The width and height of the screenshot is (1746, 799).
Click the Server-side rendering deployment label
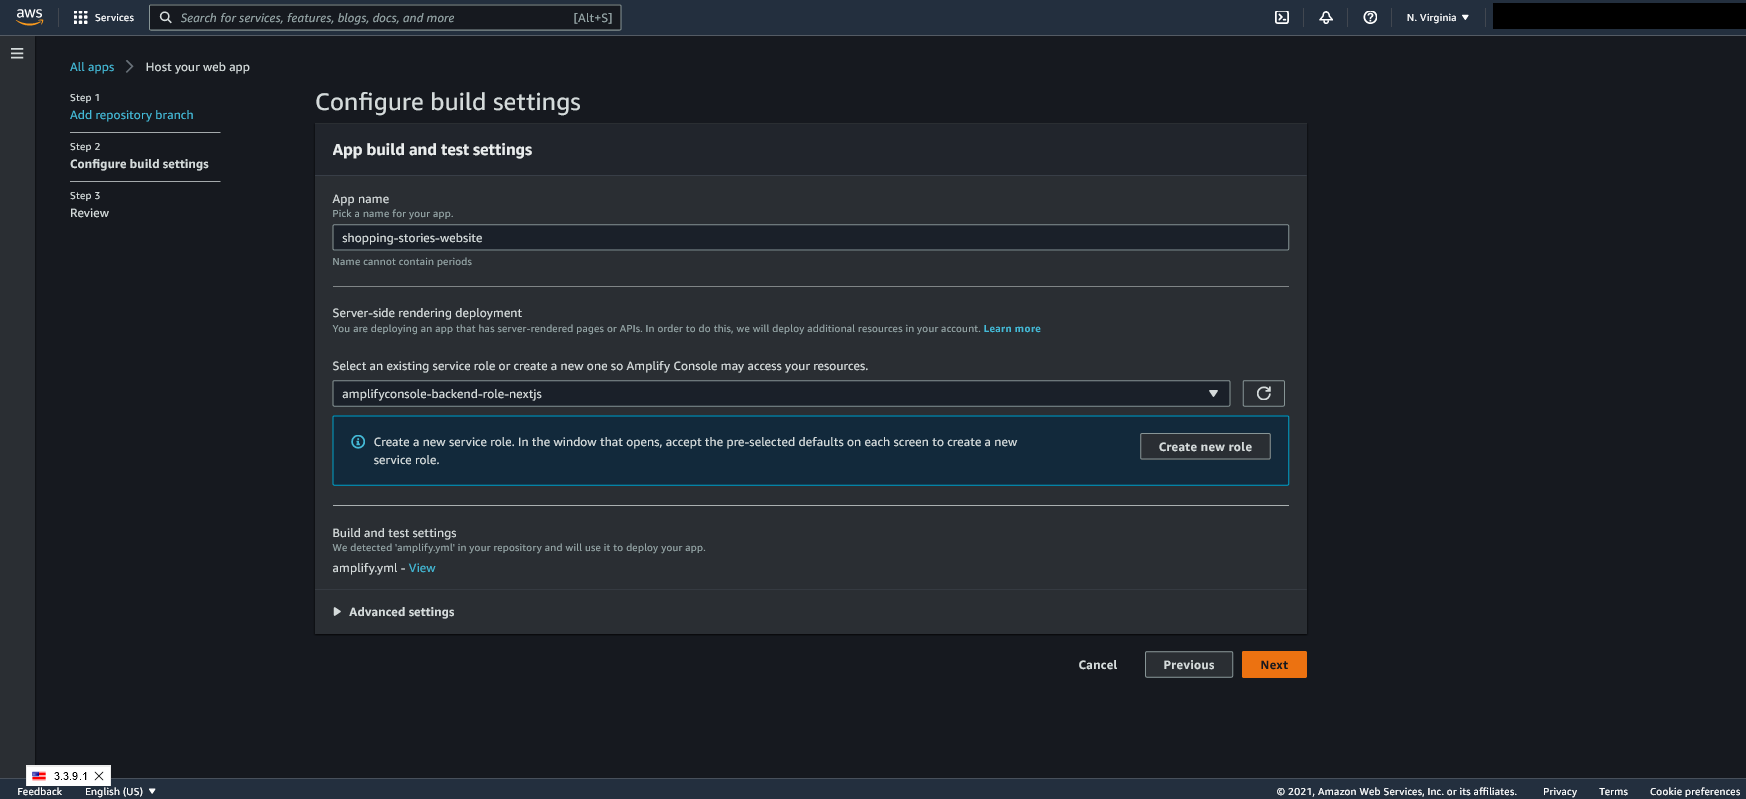[427, 313]
